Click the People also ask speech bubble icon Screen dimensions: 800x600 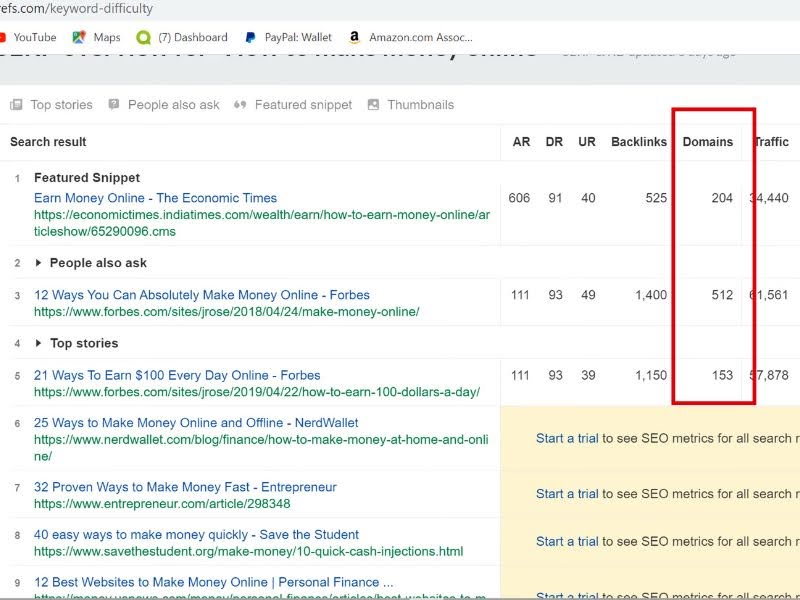coord(115,104)
